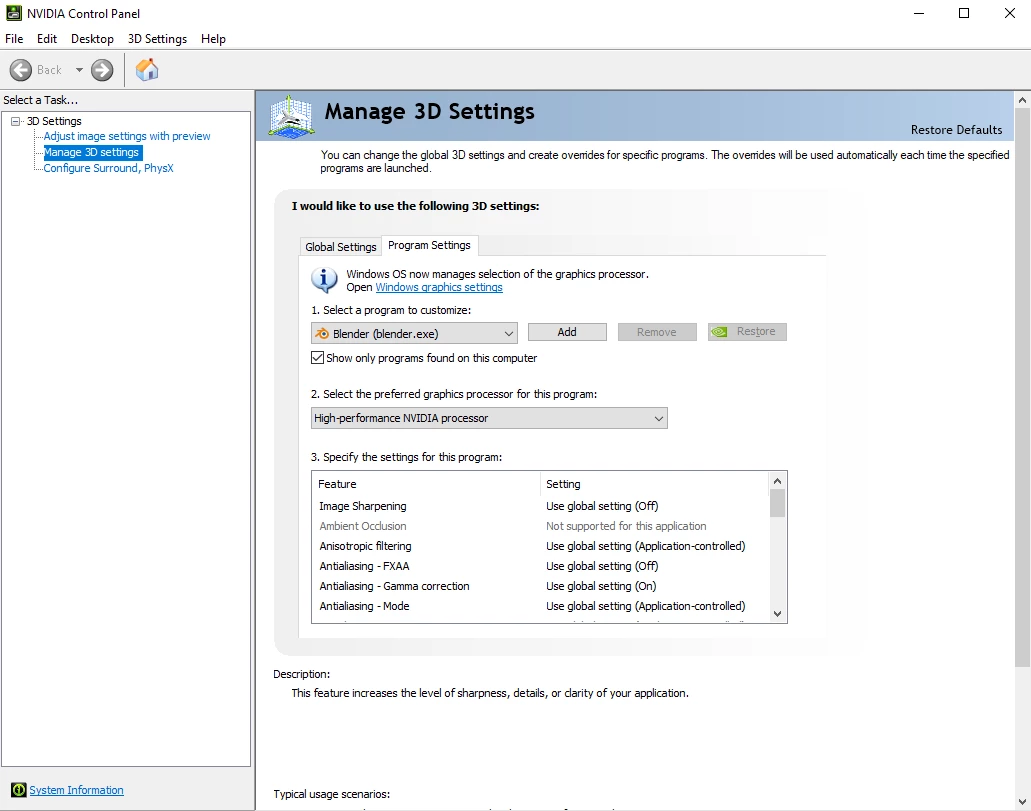Click the Feature column header
The width and height of the screenshot is (1031, 811).
[x=426, y=484]
